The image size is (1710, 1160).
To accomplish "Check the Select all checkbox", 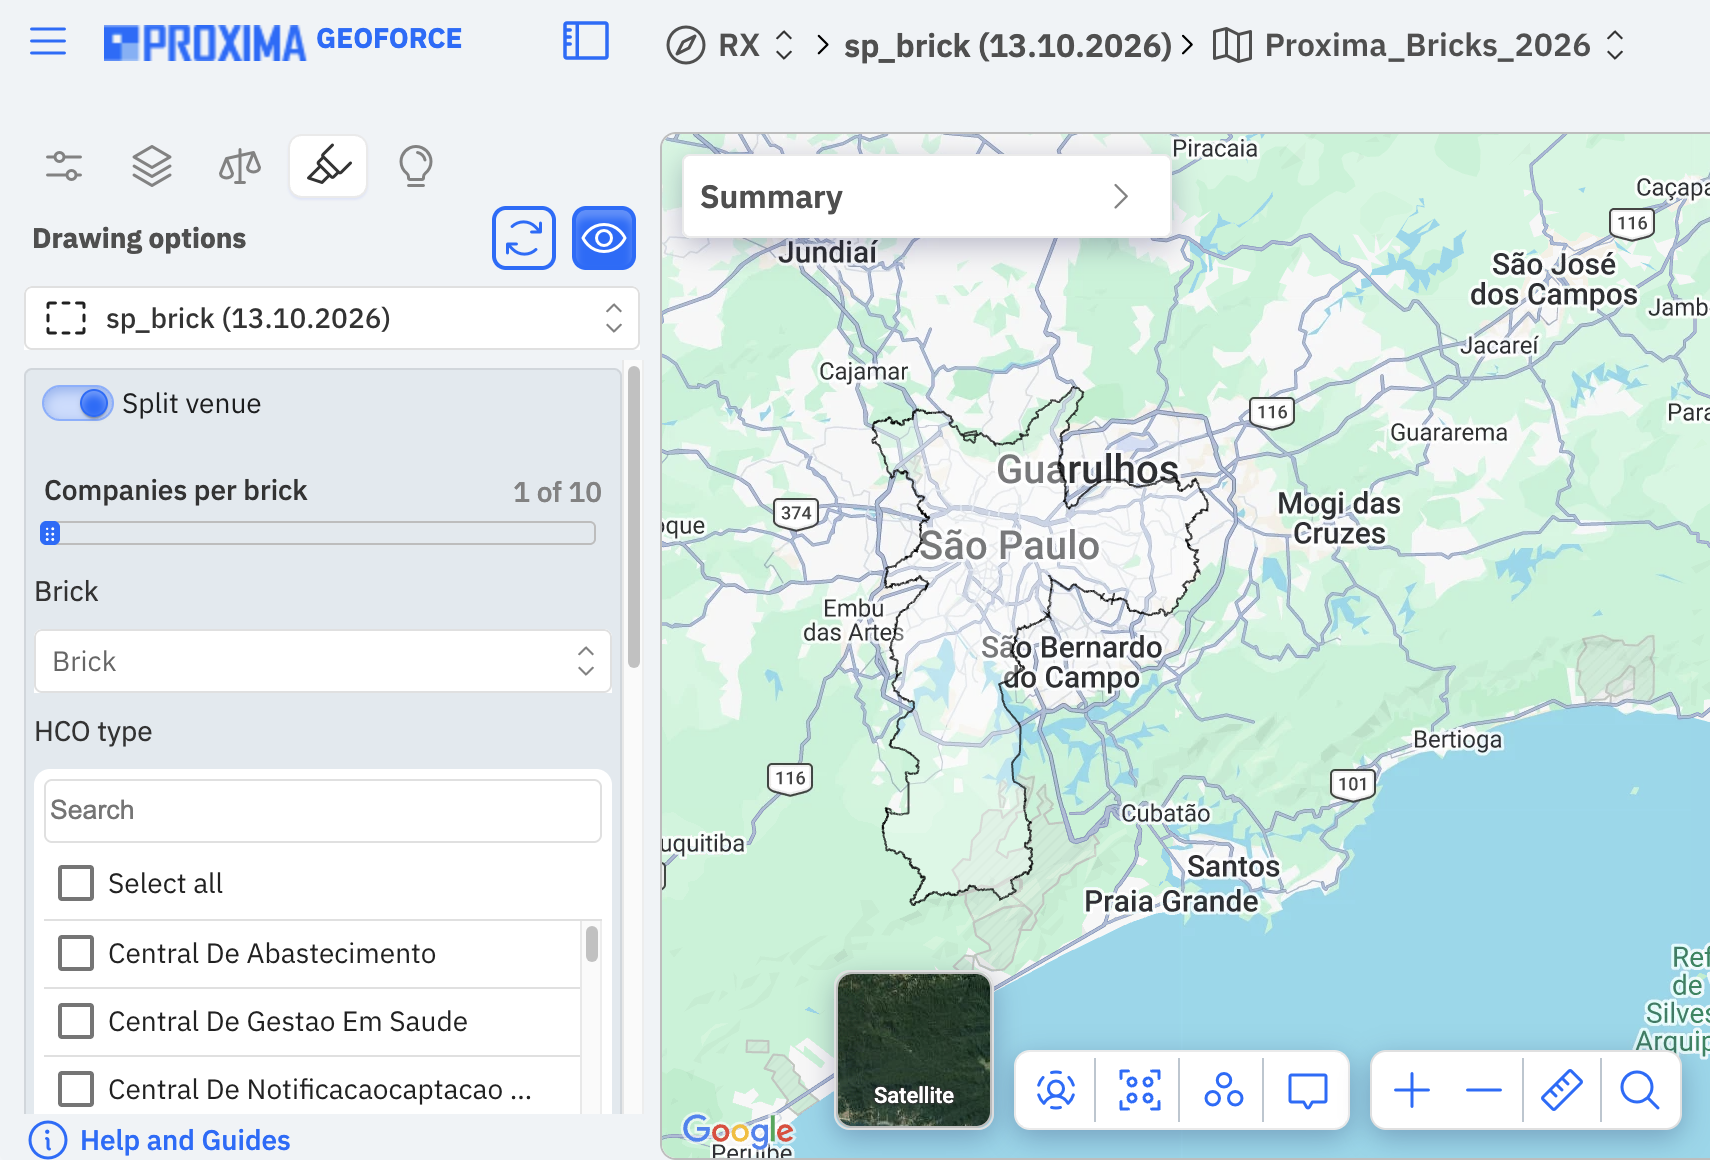I will coord(76,883).
